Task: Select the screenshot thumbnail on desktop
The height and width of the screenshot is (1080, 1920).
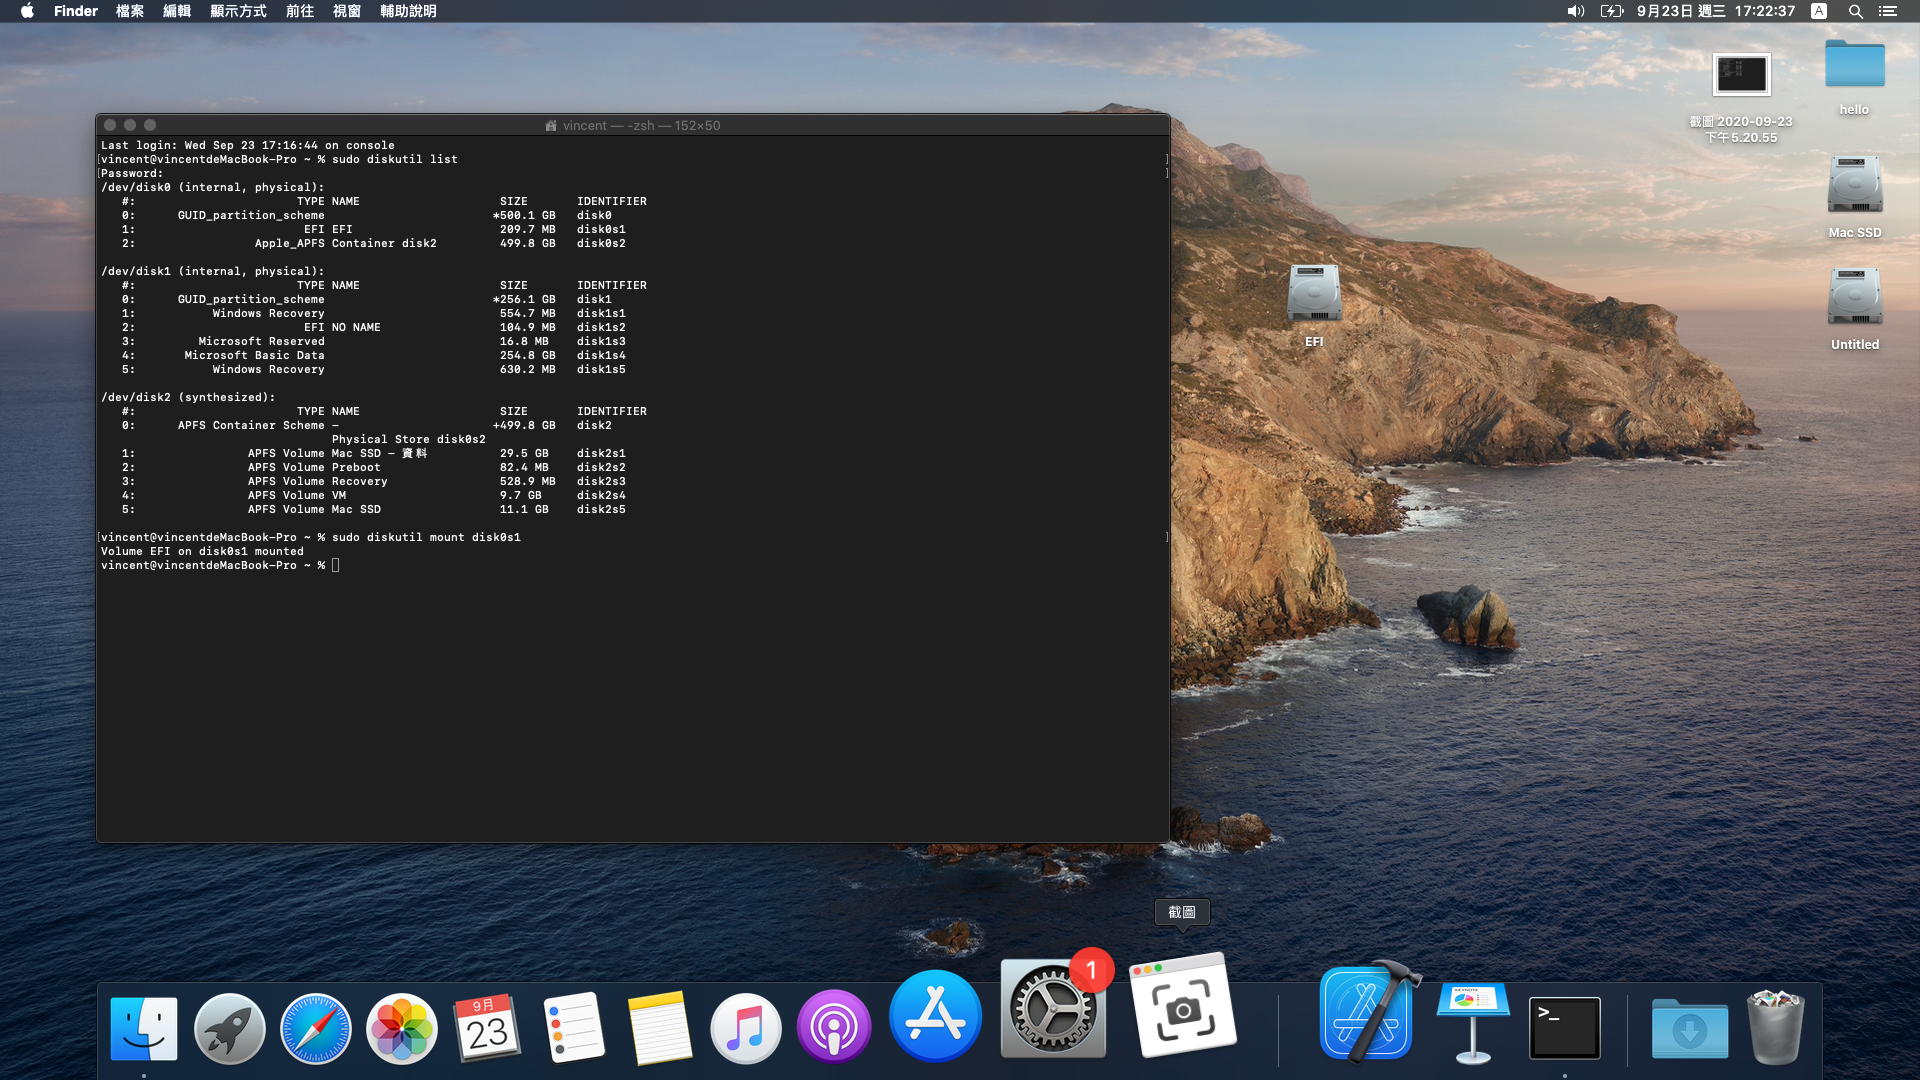Action: (x=1741, y=75)
